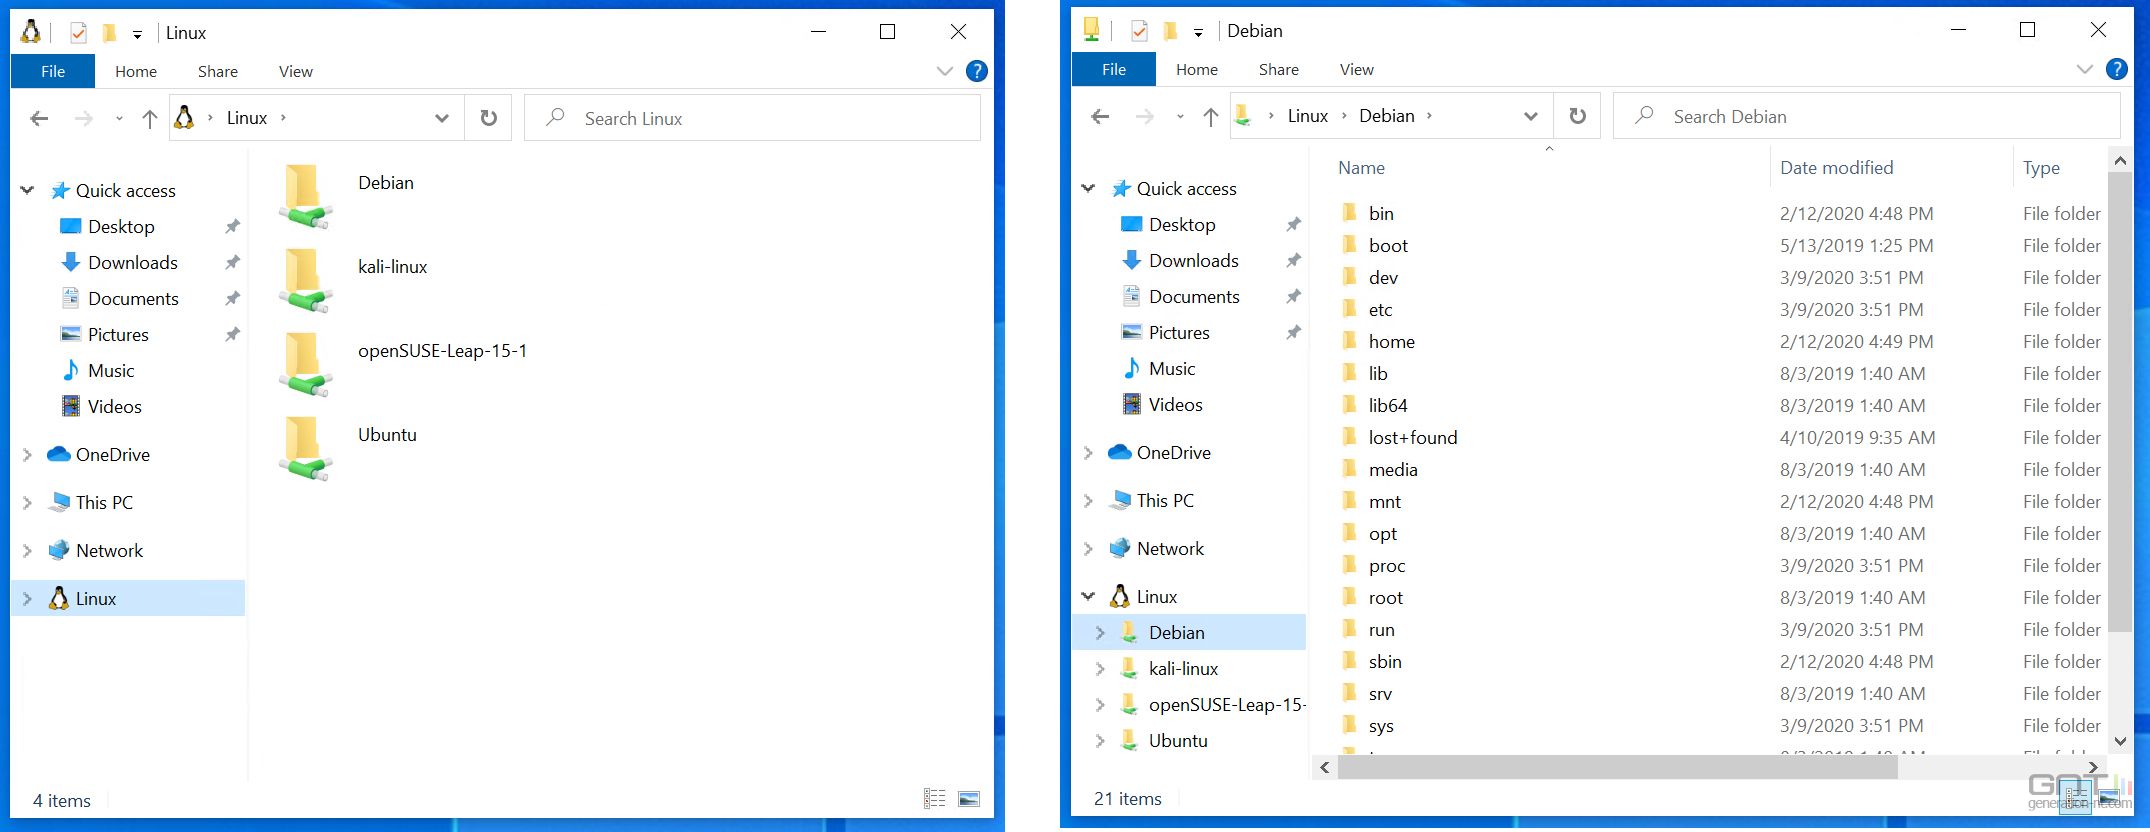The width and height of the screenshot is (2150, 832).
Task: Select the root folder in Debian list
Action: click(x=1385, y=597)
